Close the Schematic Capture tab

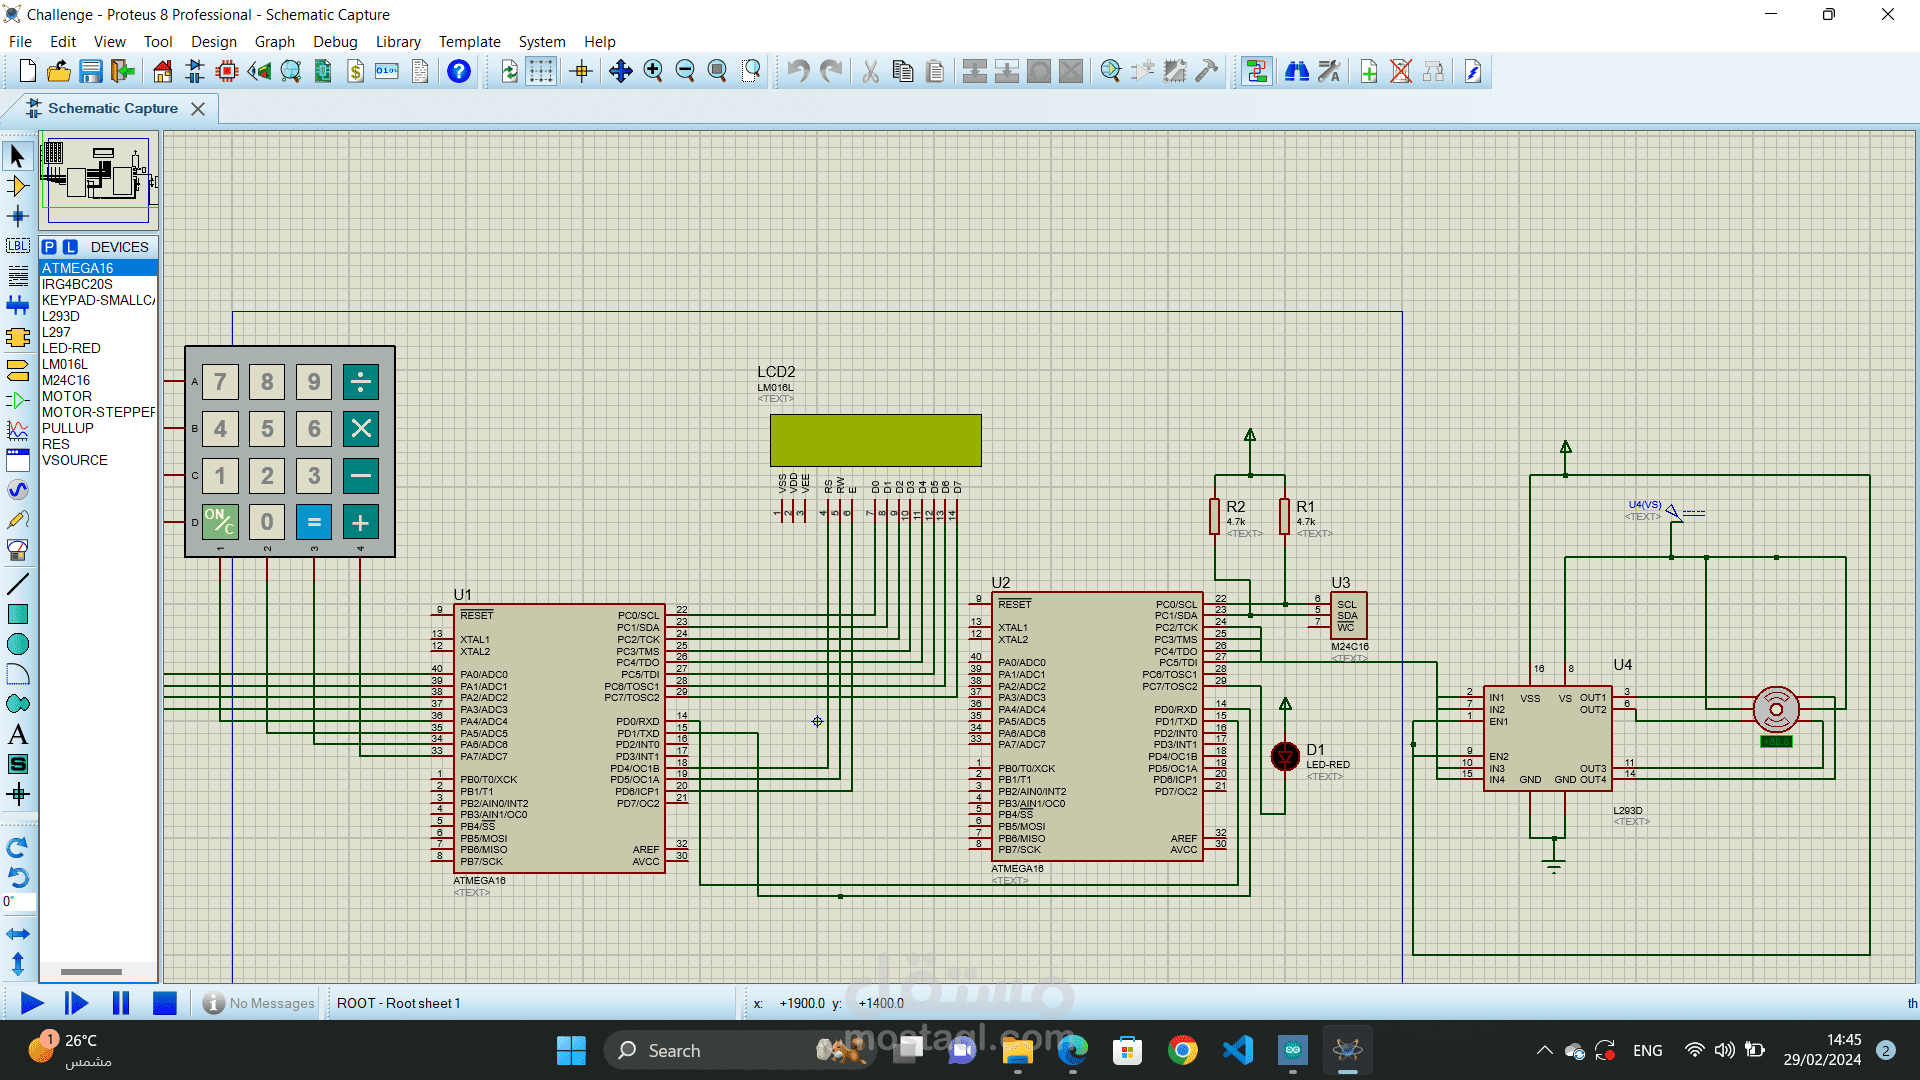(x=198, y=109)
